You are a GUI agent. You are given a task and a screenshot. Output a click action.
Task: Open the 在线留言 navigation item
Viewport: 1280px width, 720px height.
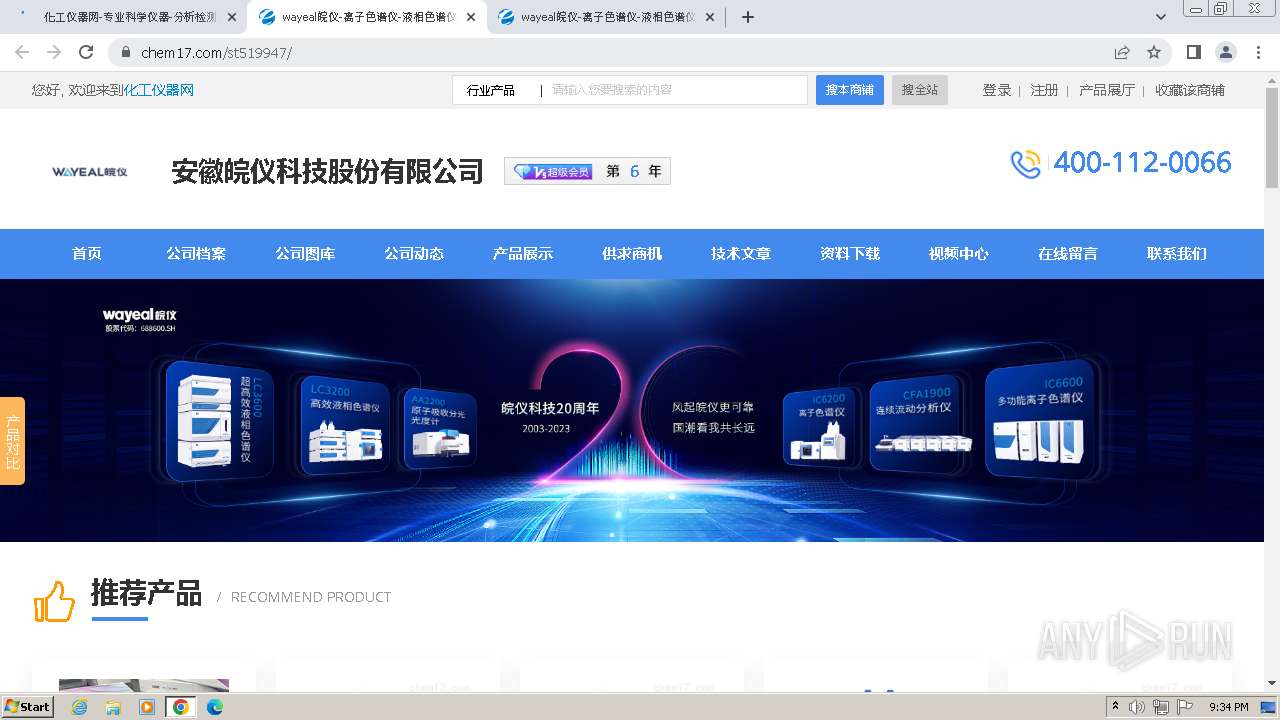(x=1068, y=254)
